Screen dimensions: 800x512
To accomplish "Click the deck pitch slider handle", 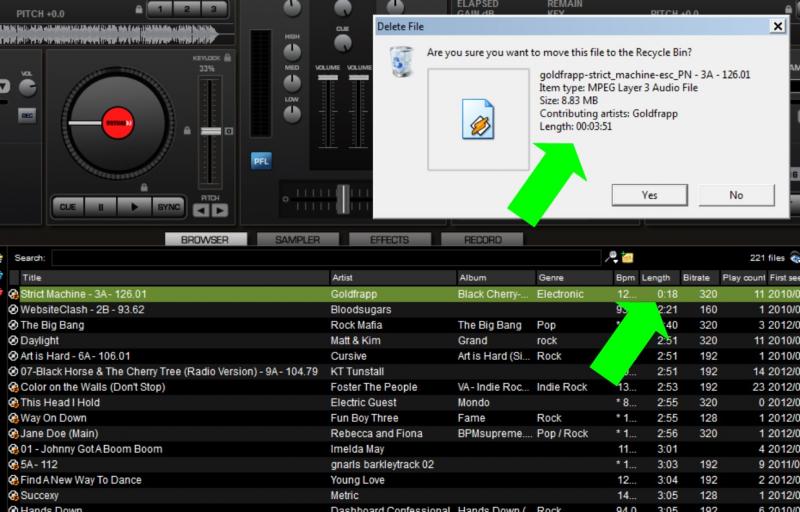I will (x=211, y=132).
